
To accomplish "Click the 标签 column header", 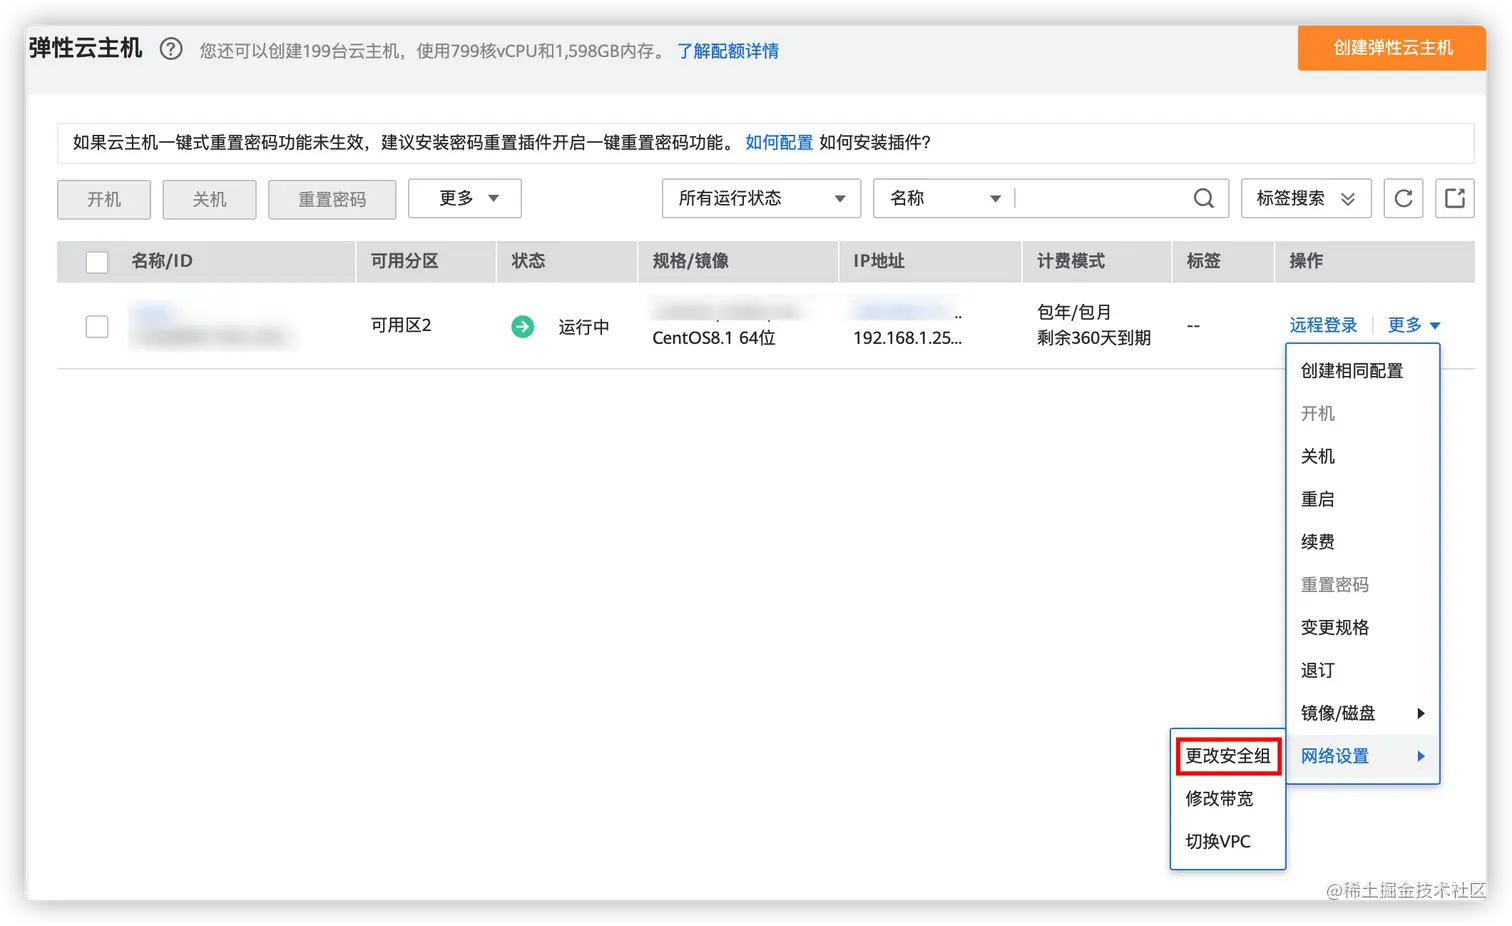I will pos(1204,261).
